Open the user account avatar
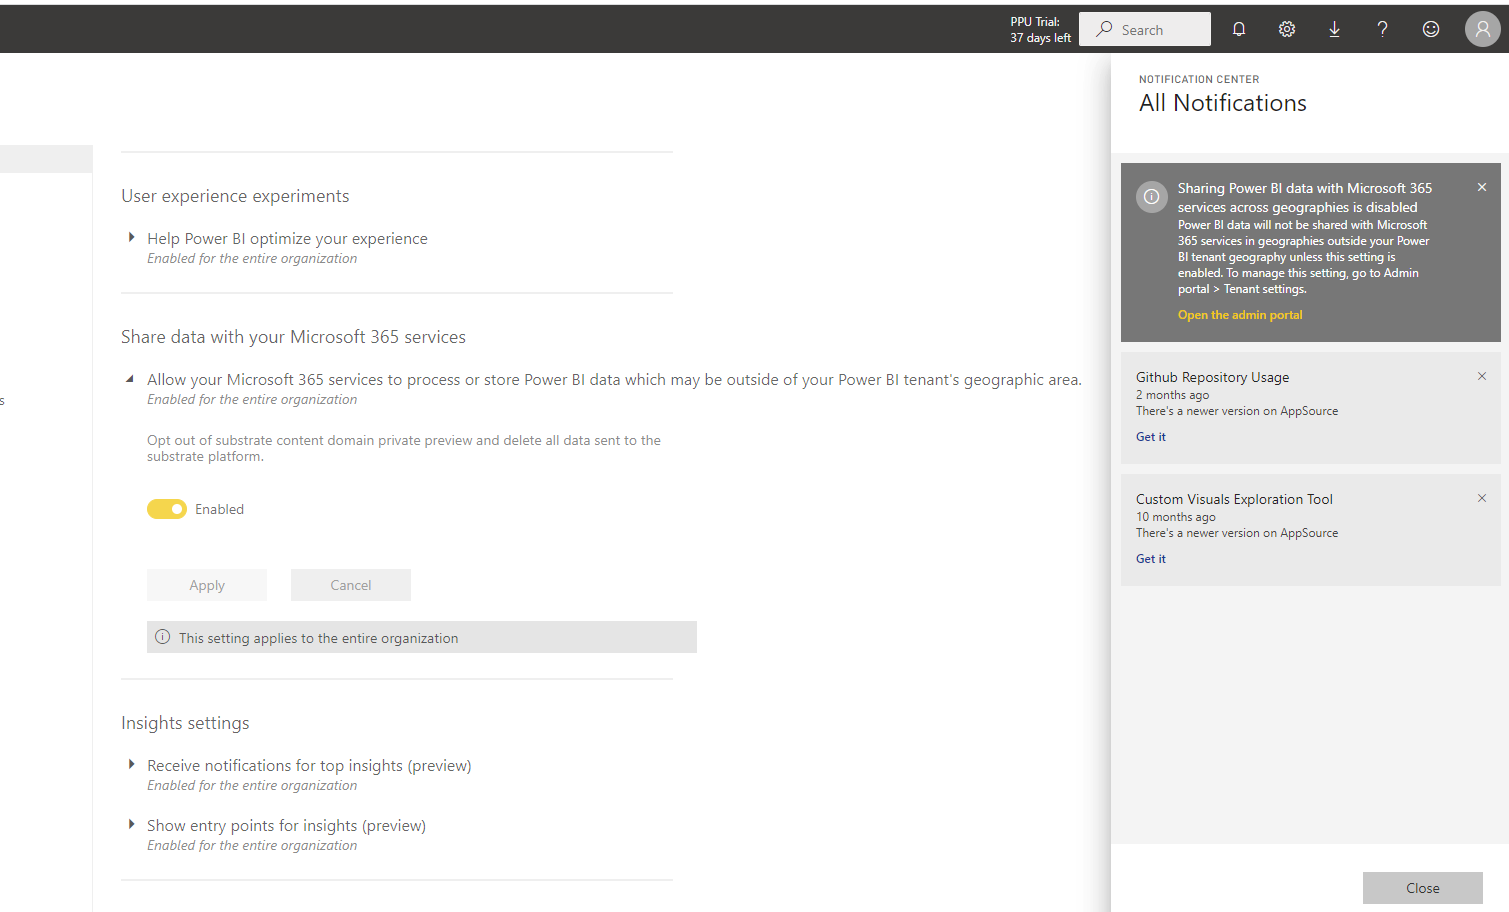The image size is (1509, 912). tap(1483, 29)
